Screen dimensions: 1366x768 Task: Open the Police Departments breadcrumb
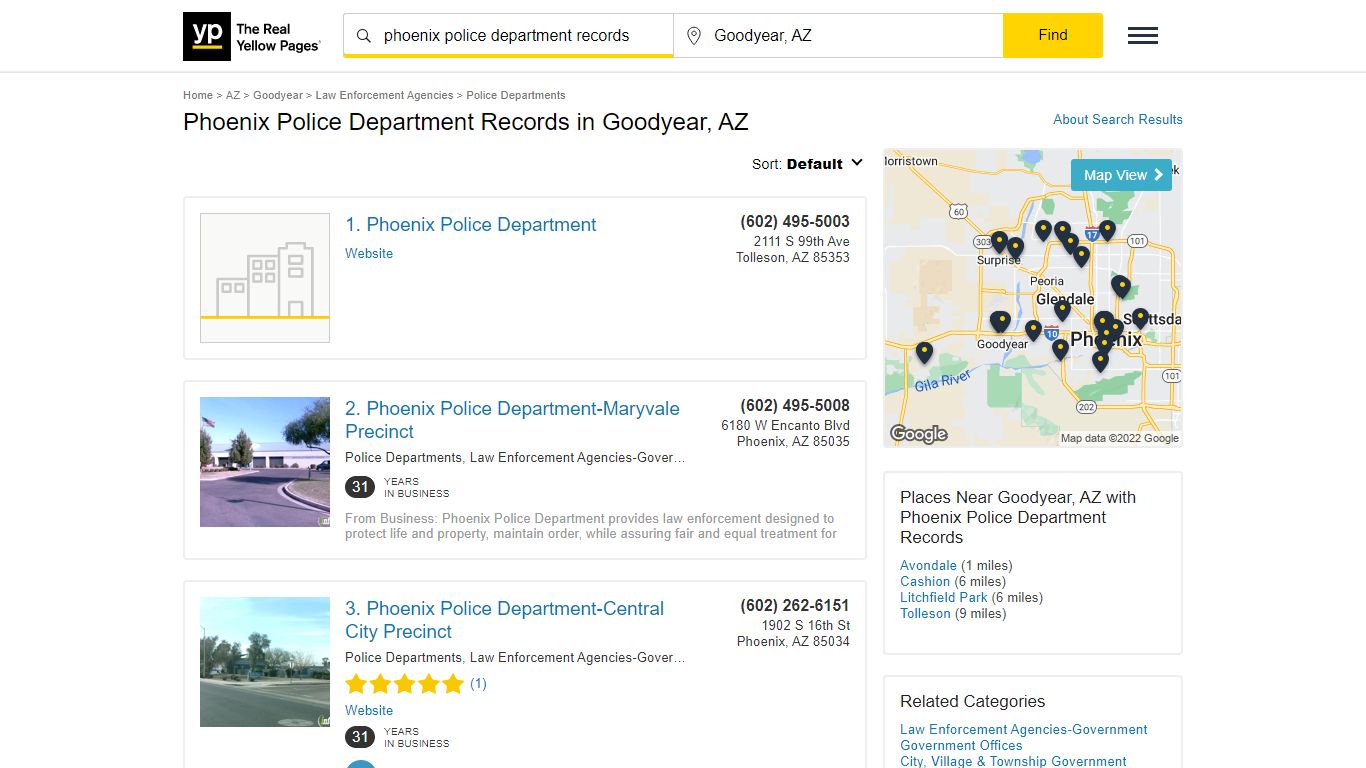pyautogui.click(x=516, y=95)
